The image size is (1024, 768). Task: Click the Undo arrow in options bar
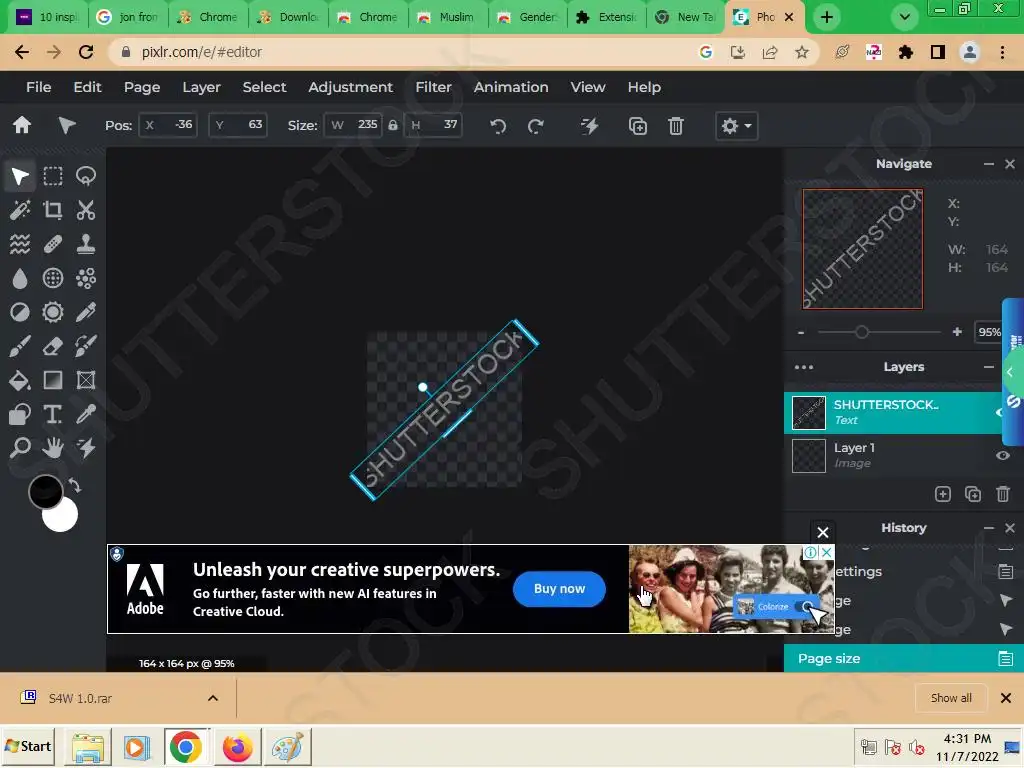click(x=498, y=126)
